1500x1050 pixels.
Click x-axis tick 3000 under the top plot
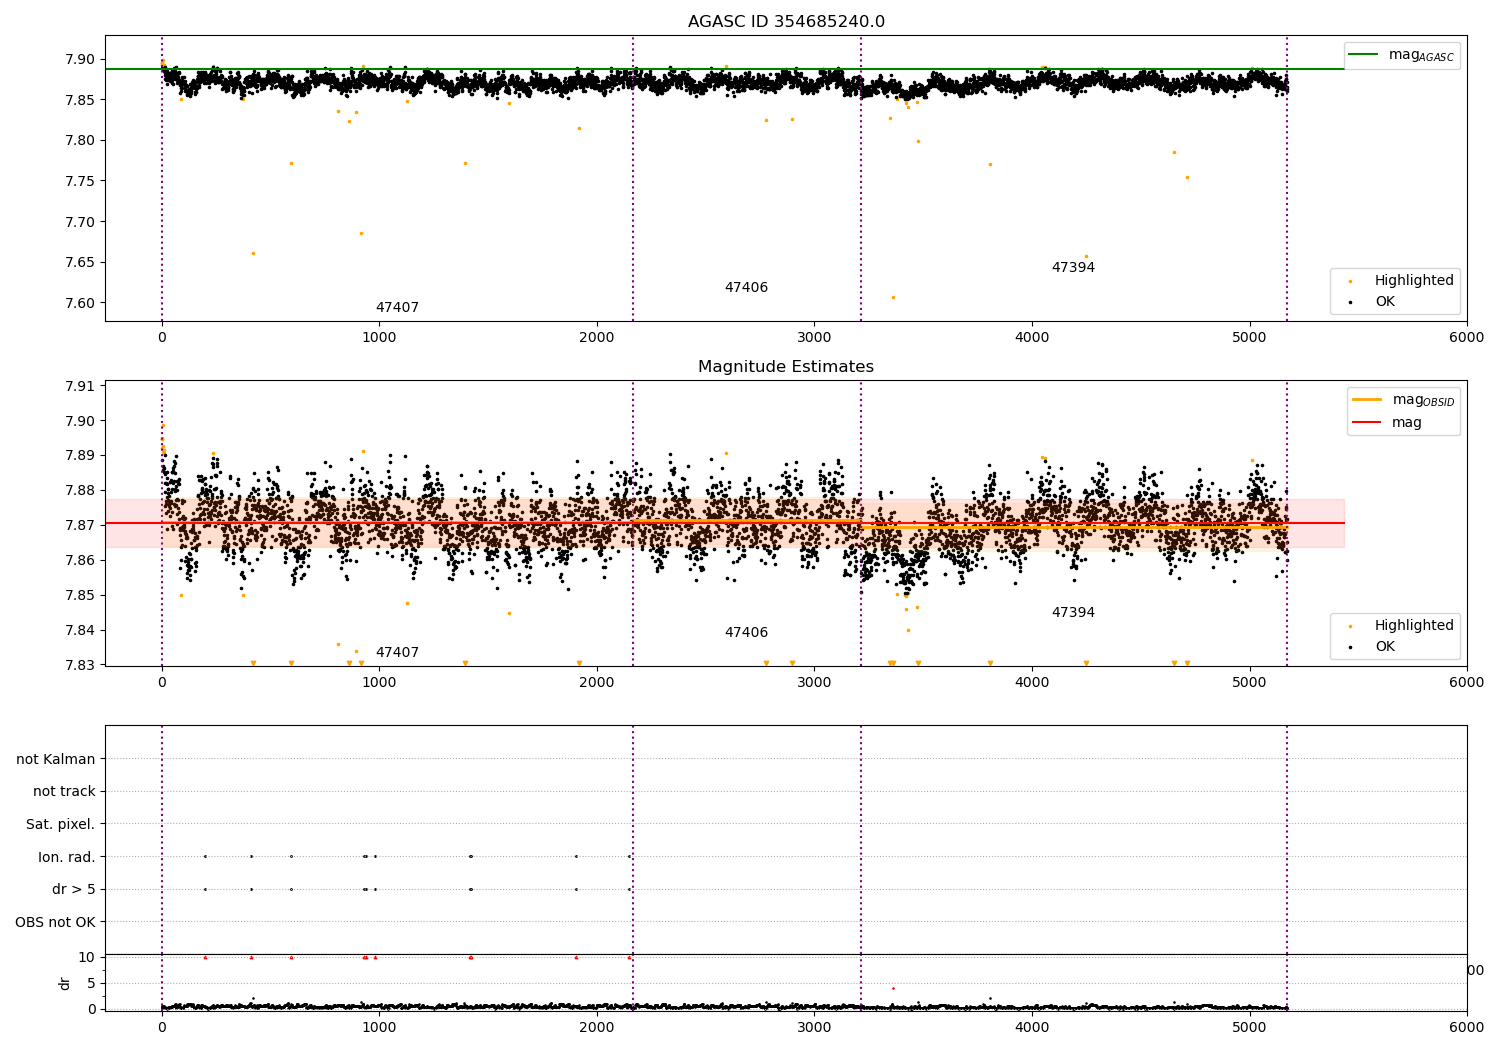click(814, 338)
